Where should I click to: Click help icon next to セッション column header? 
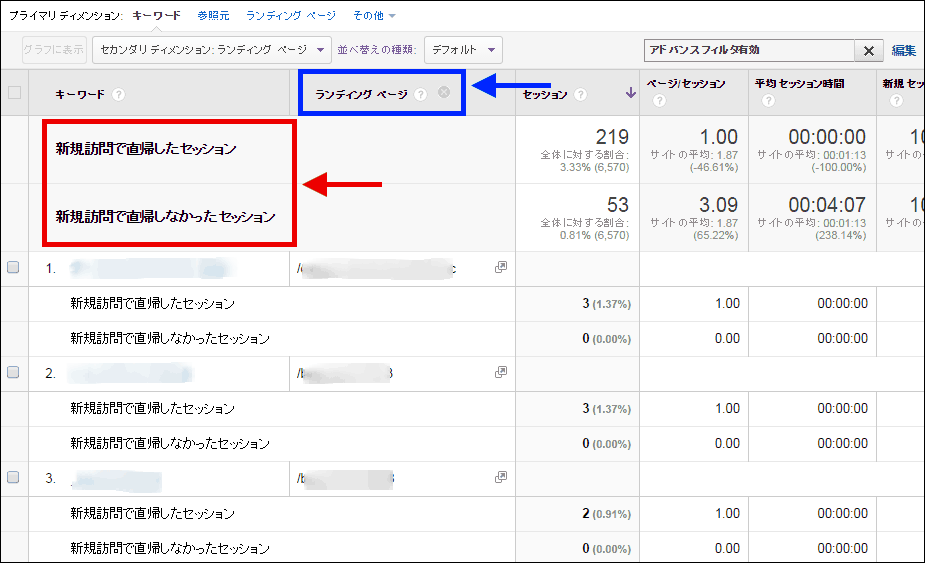pos(581,95)
